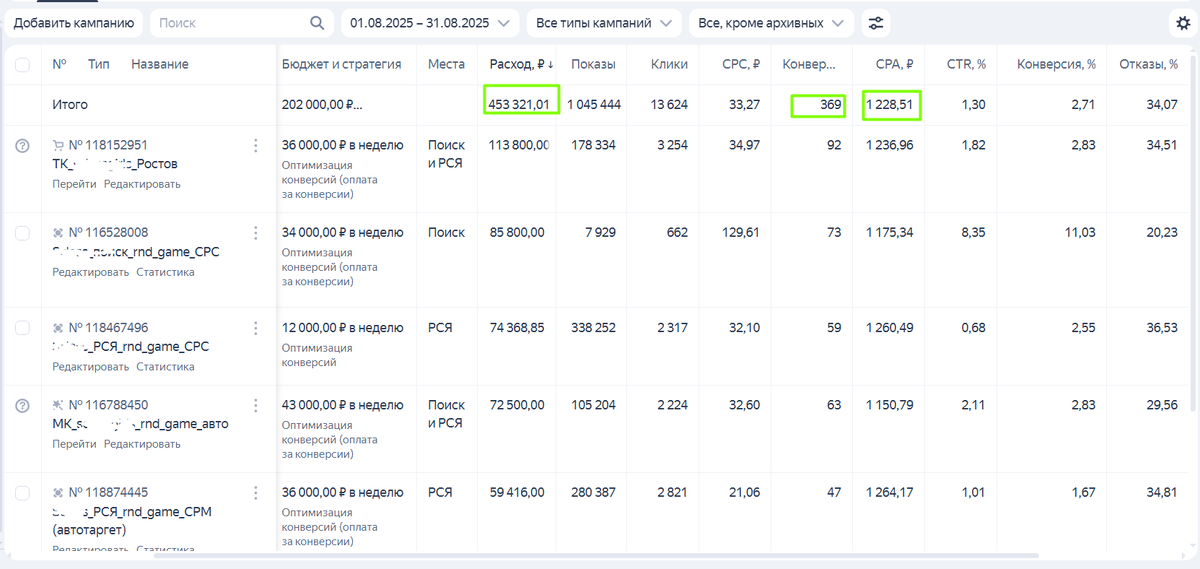The width and height of the screenshot is (1200, 569).
Task: Expand the 'Все типы кампаний' dropdown
Action: click(604, 23)
